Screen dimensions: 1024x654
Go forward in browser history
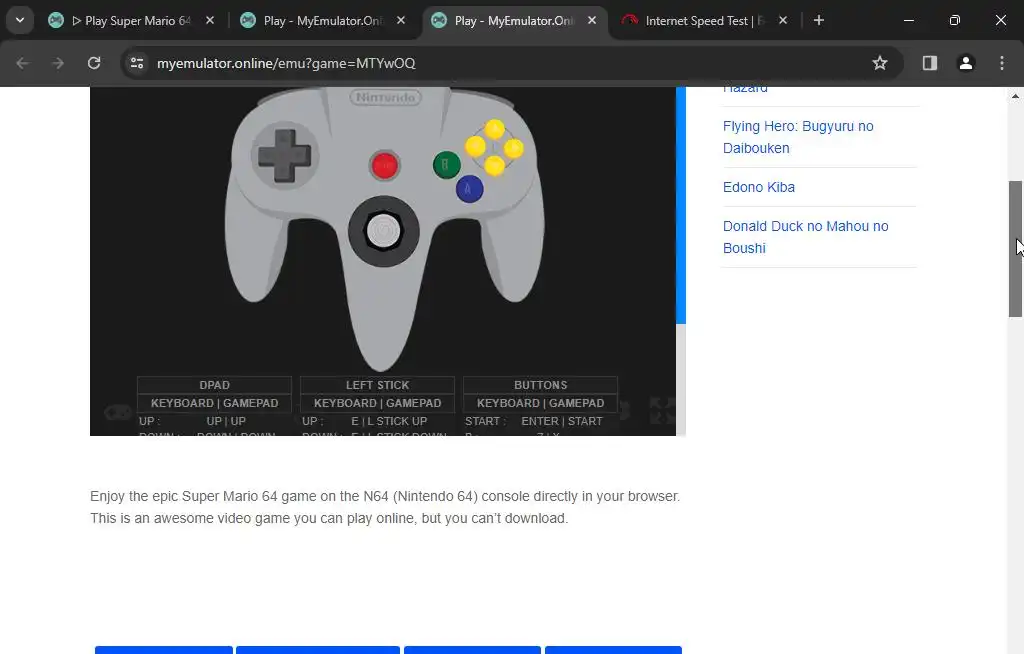tap(58, 63)
